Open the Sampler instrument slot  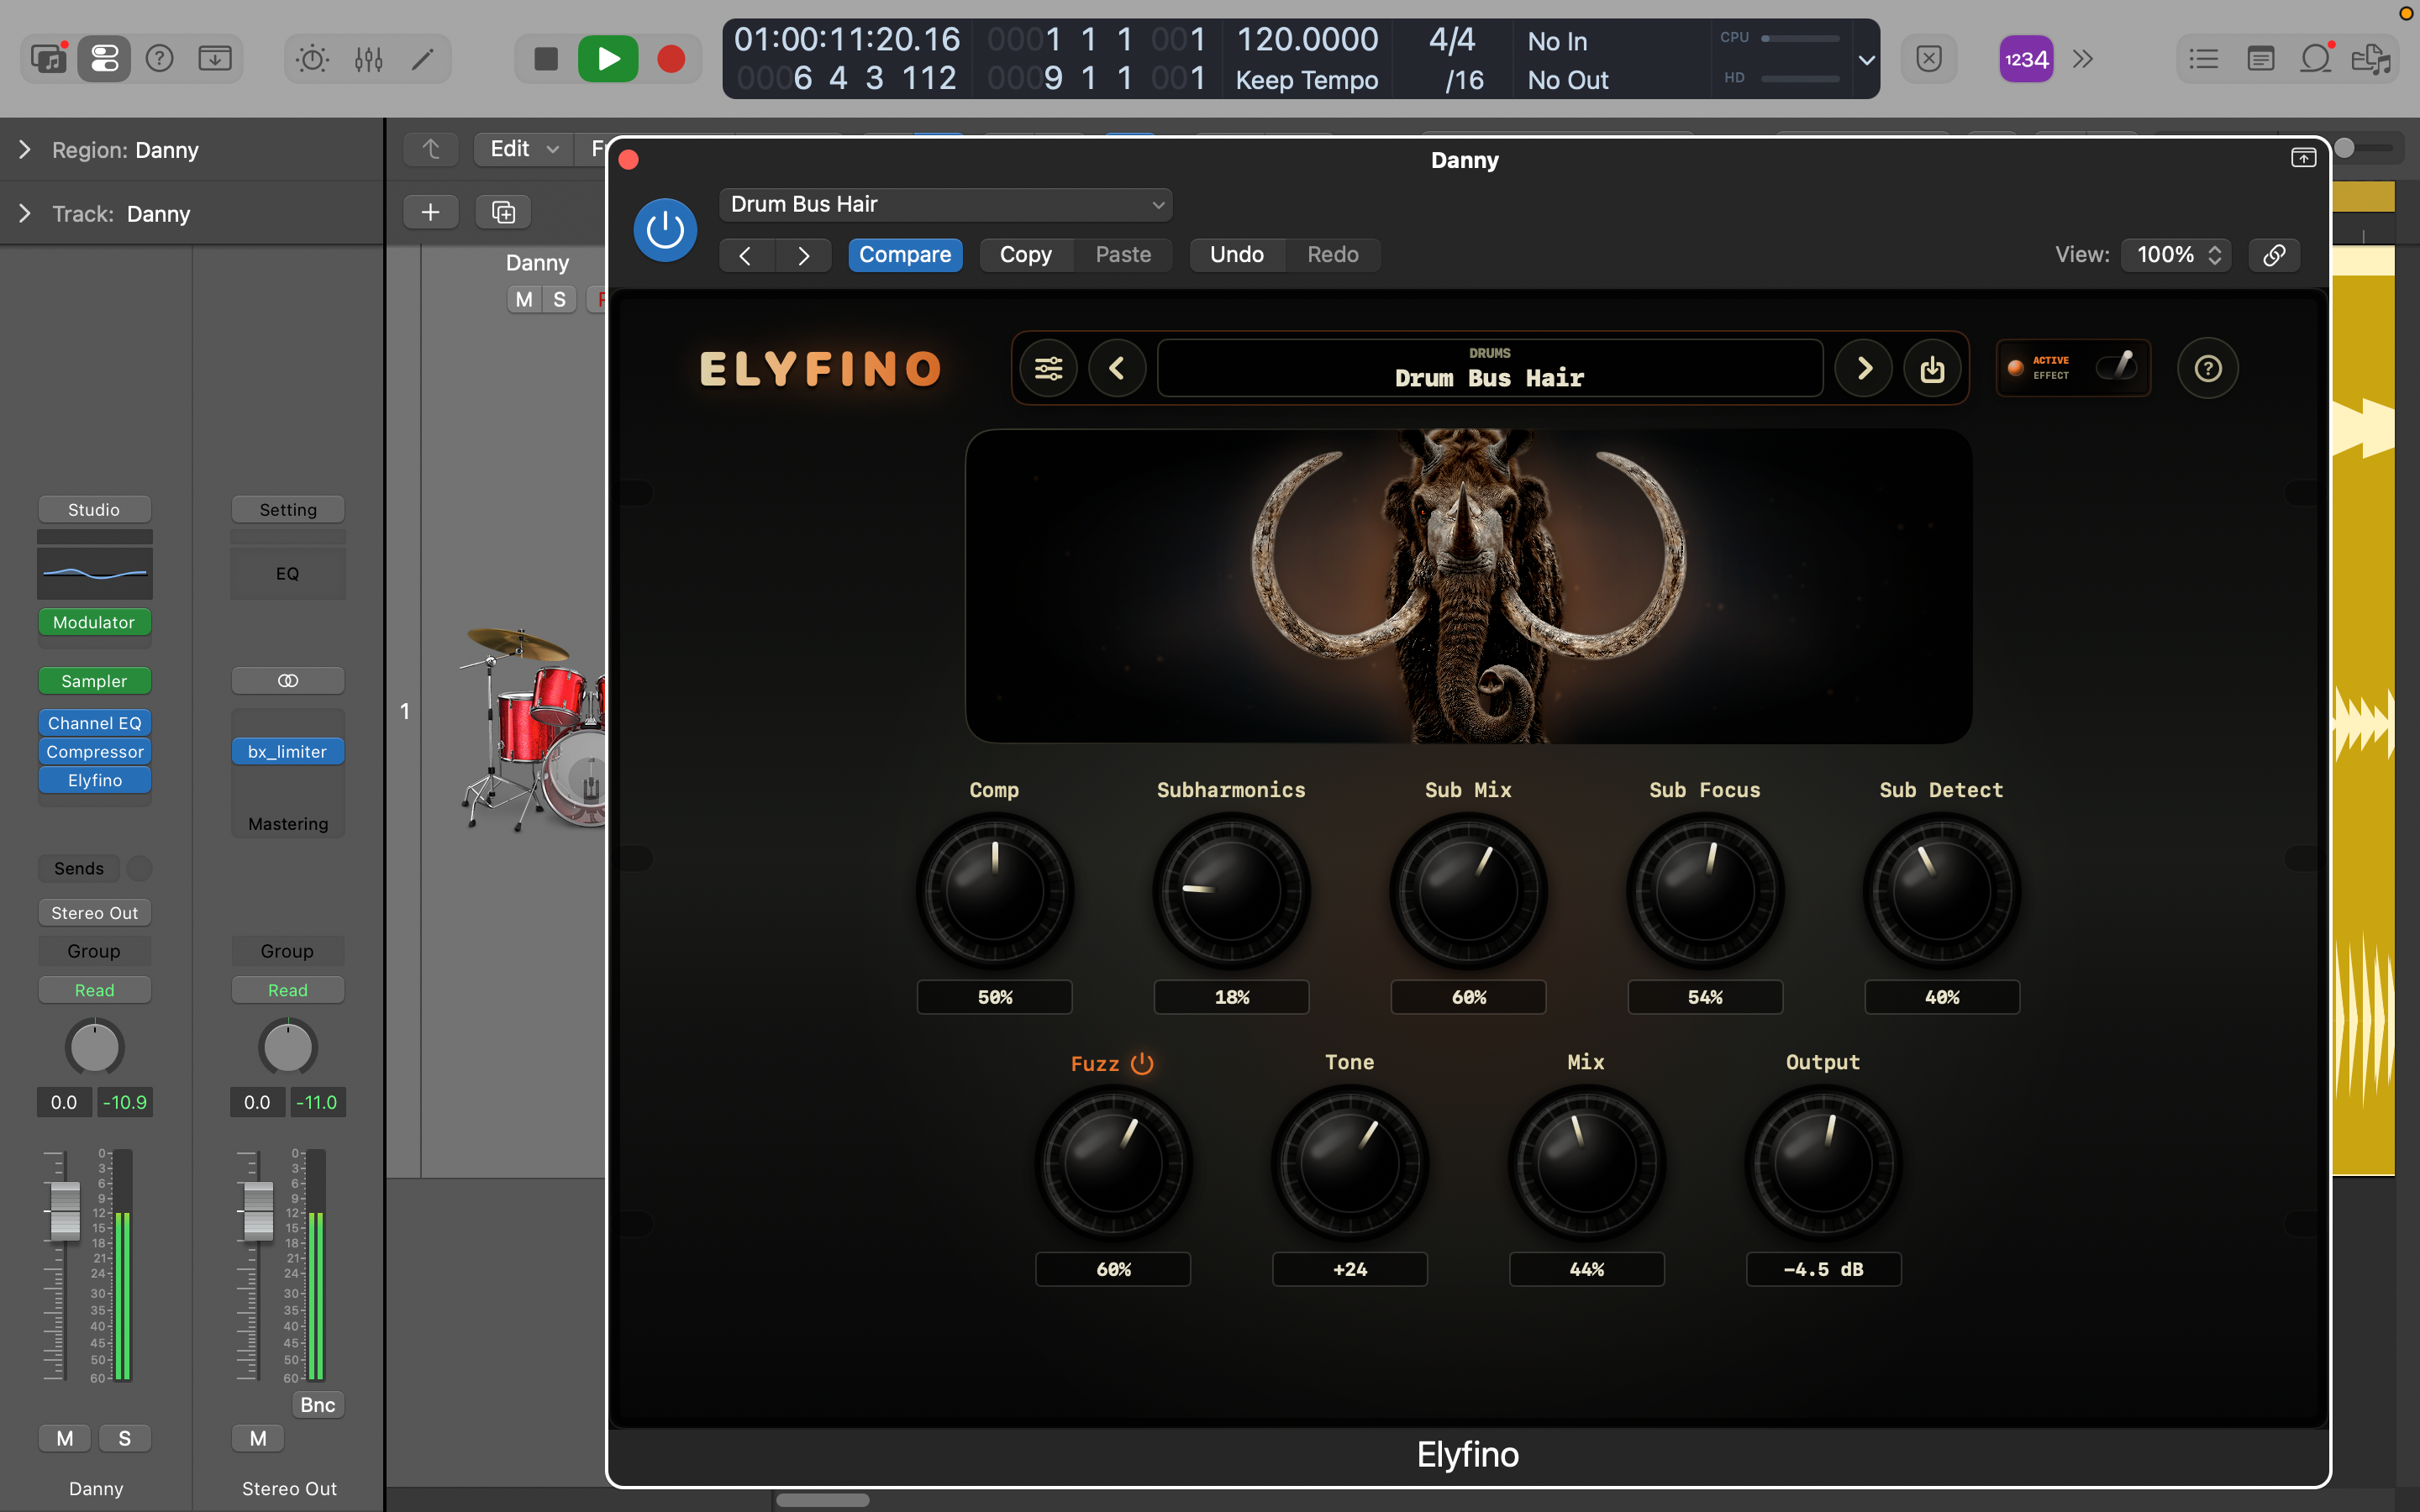(95, 681)
